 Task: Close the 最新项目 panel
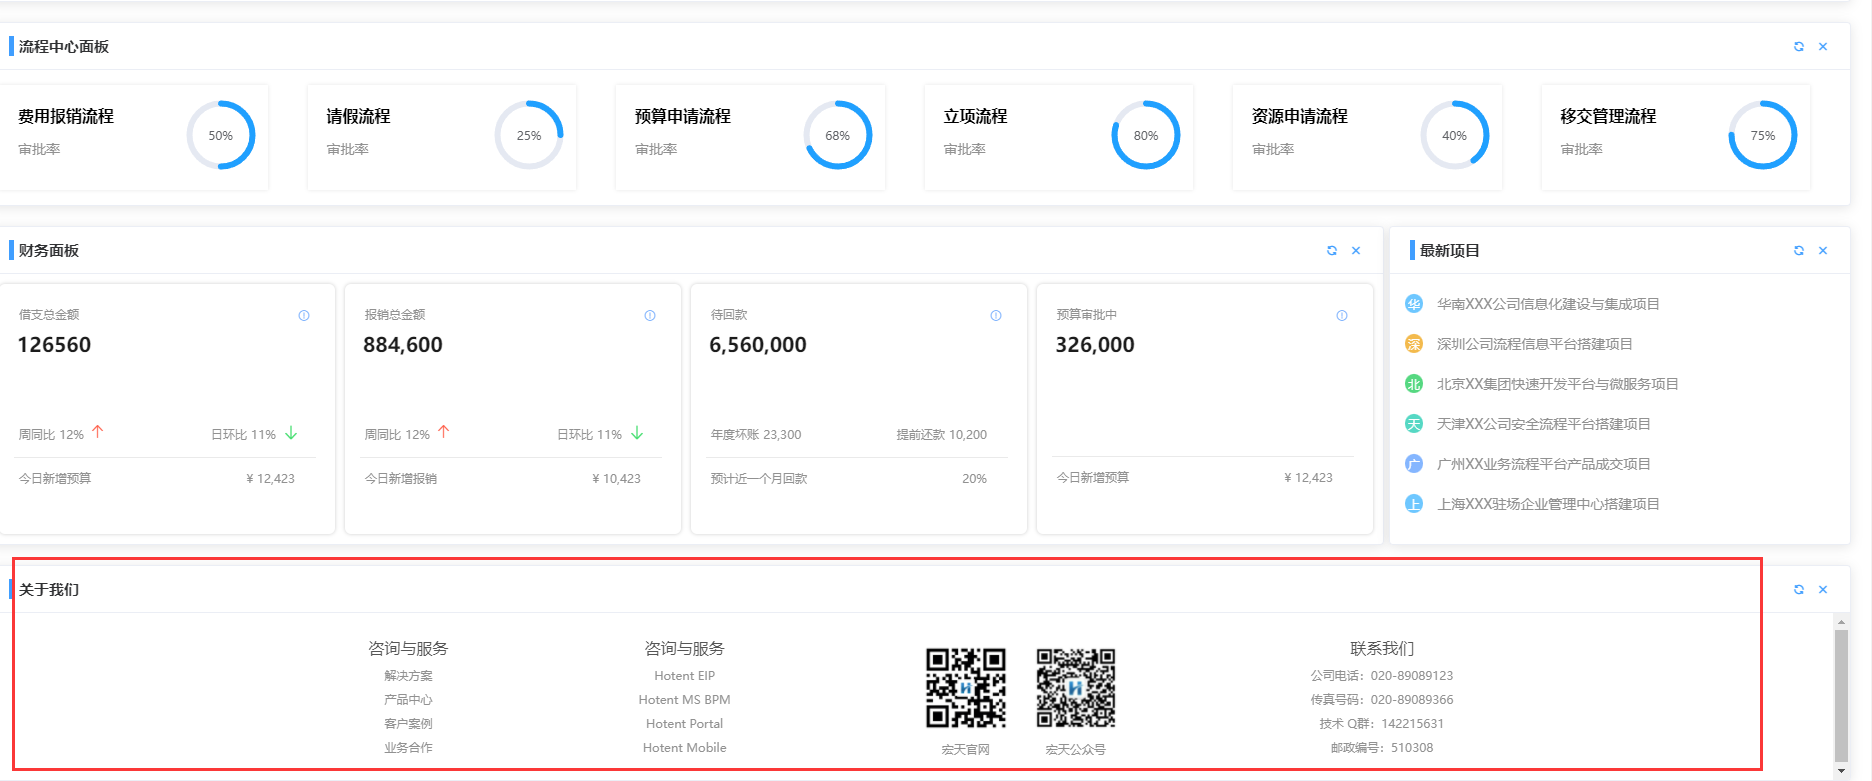(x=1823, y=251)
